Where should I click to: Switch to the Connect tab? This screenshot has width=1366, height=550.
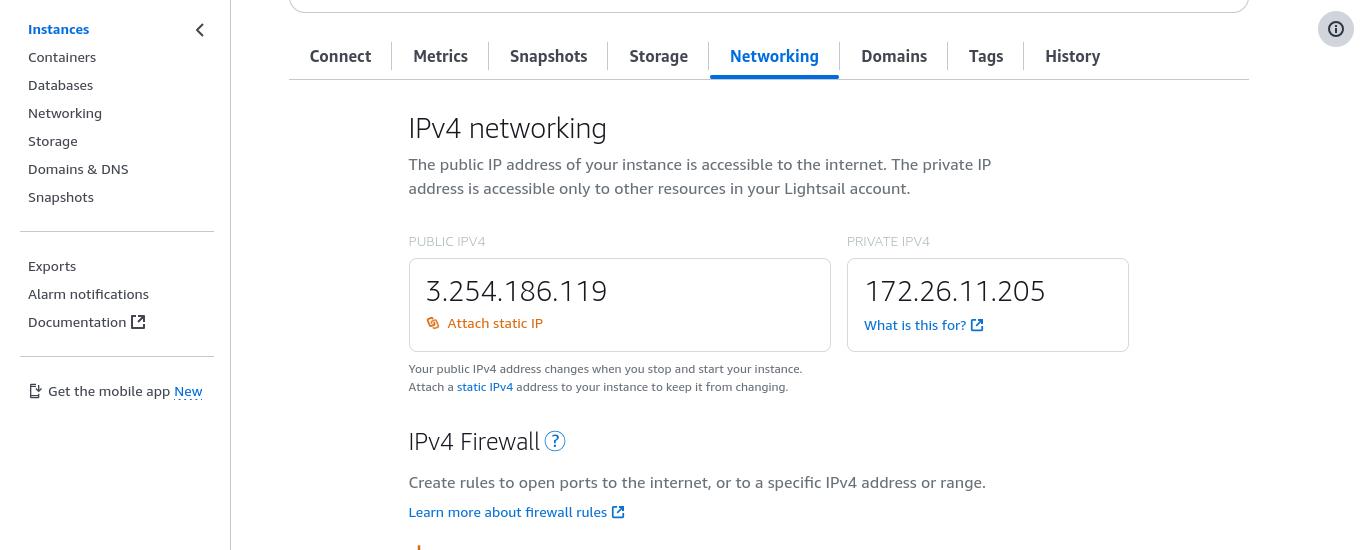(x=340, y=56)
